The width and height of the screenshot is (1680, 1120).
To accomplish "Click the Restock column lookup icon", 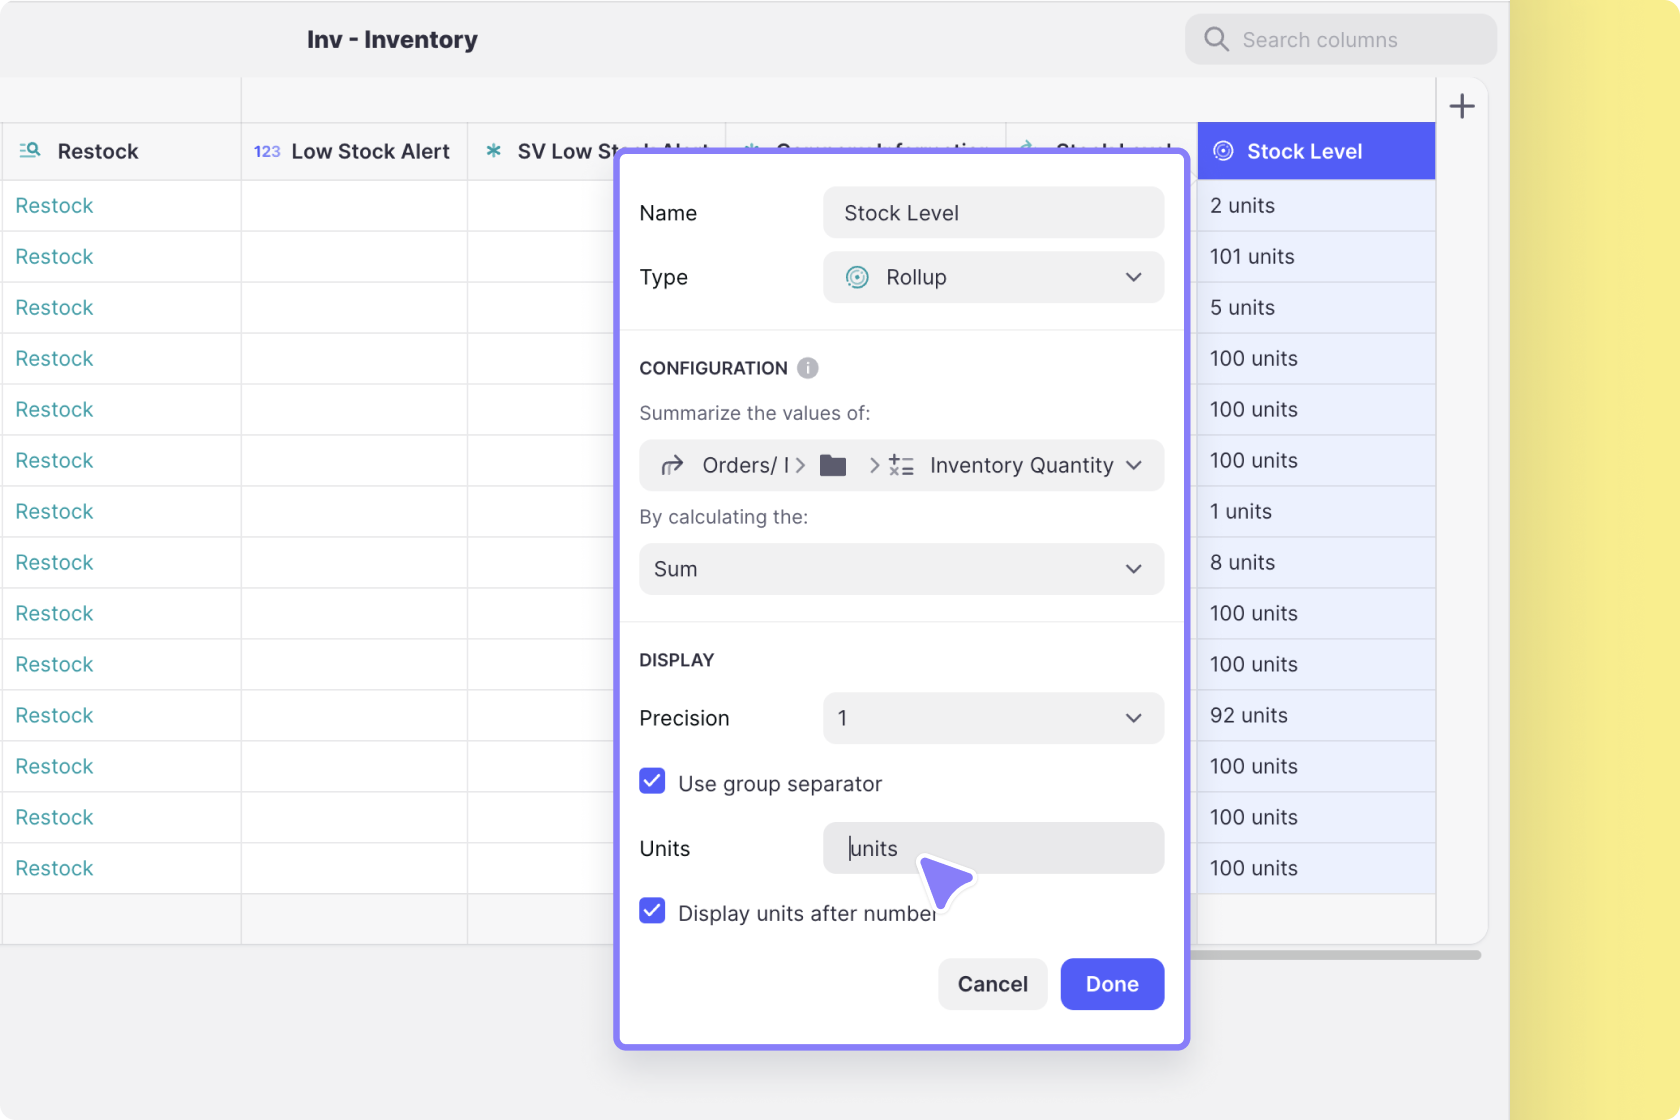I will pos(30,151).
